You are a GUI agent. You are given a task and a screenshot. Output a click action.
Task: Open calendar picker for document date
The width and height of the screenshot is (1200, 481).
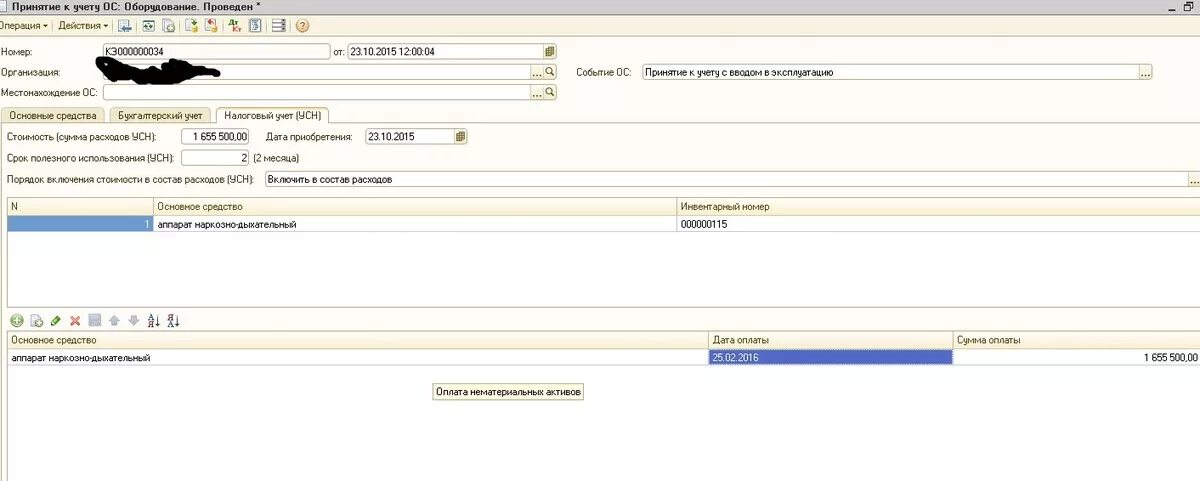pyautogui.click(x=550, y=51)
